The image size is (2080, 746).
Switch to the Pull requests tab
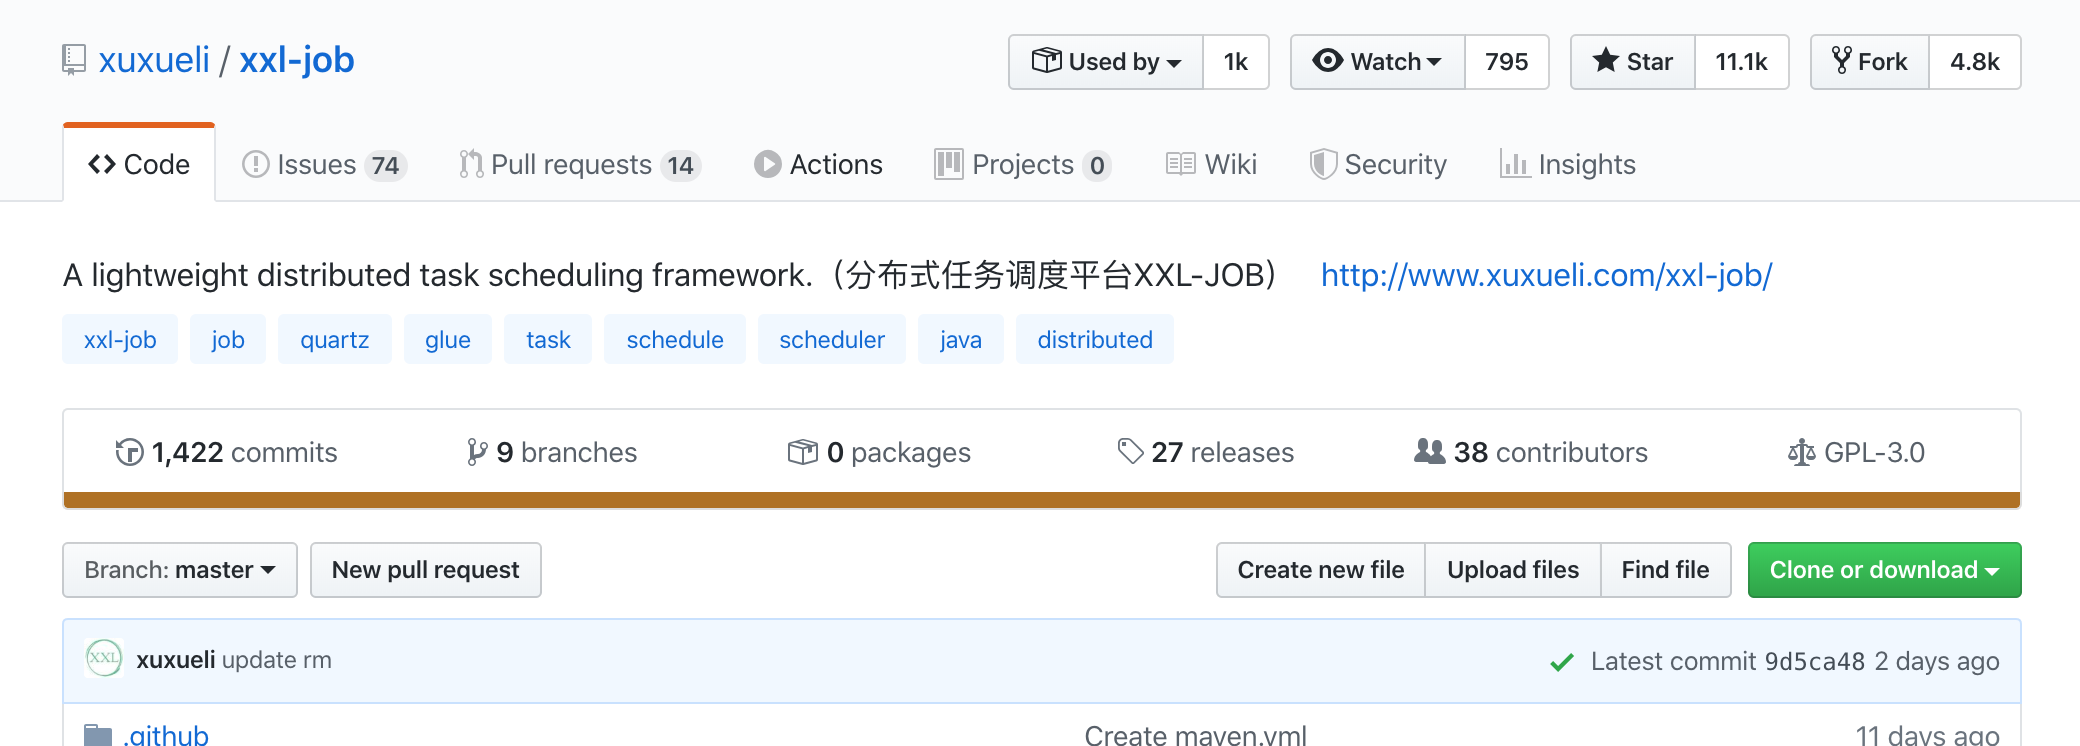tap(579, 164)
